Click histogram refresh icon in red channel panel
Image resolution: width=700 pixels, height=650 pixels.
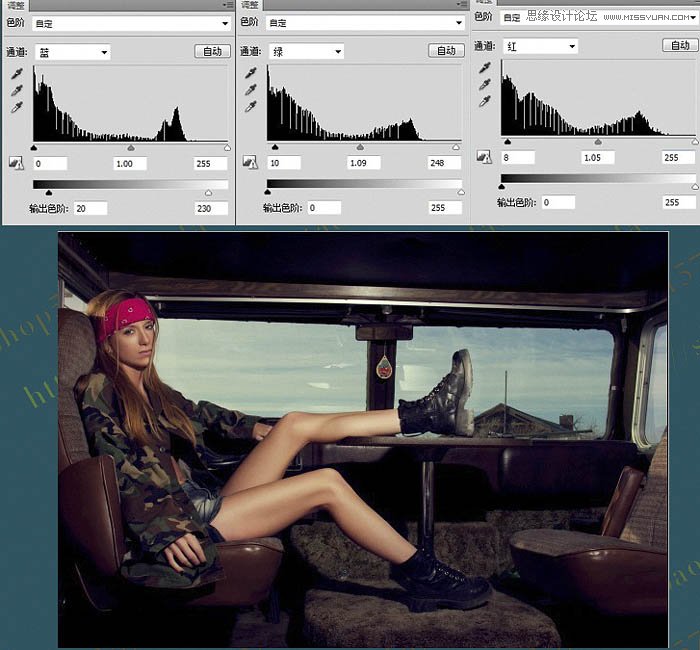tap(484, 156)
